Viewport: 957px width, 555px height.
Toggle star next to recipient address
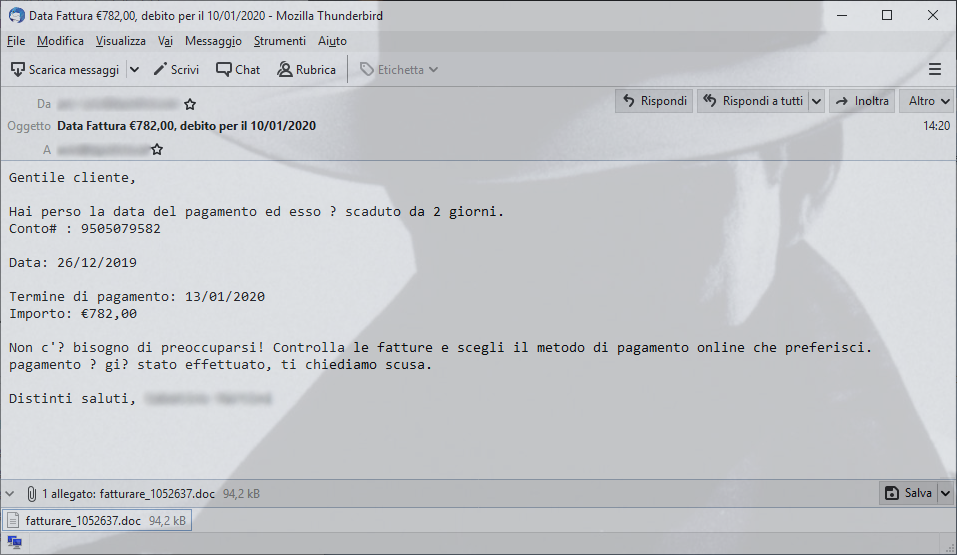157,149
